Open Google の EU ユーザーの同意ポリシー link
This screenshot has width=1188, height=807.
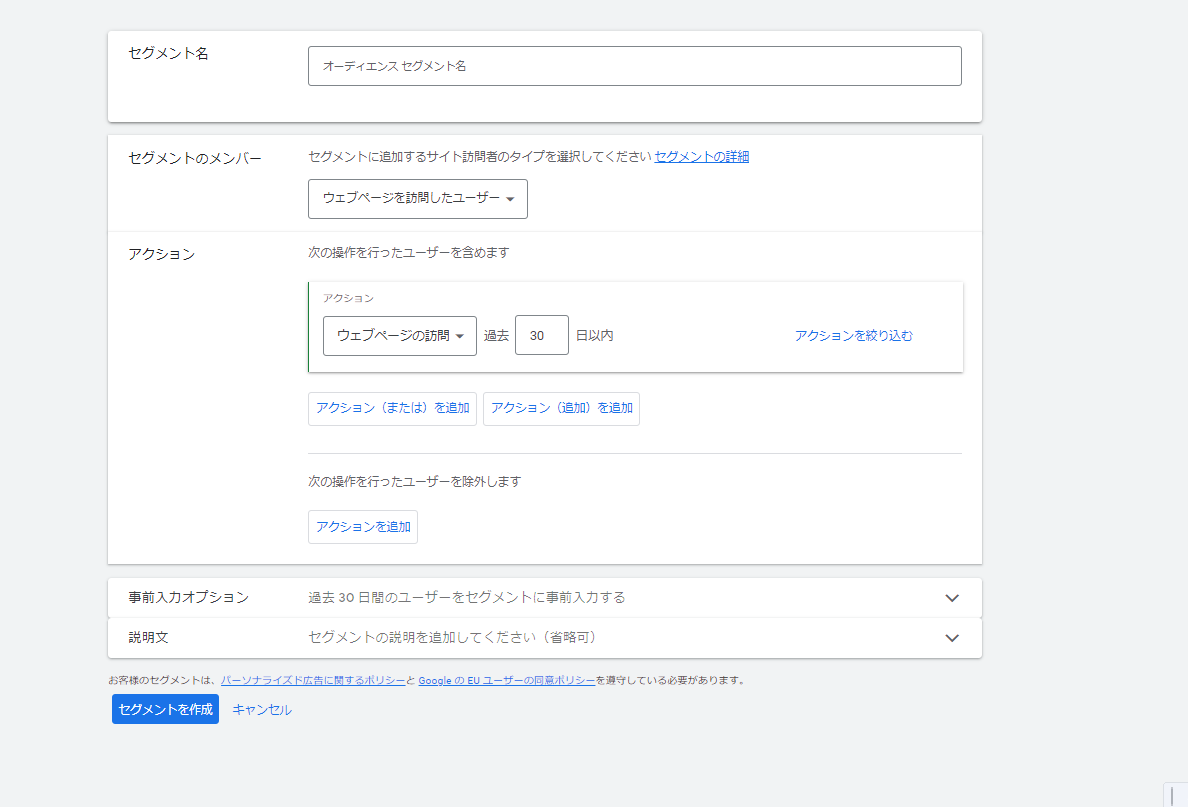pyautogui.click(x=506, y=680)
